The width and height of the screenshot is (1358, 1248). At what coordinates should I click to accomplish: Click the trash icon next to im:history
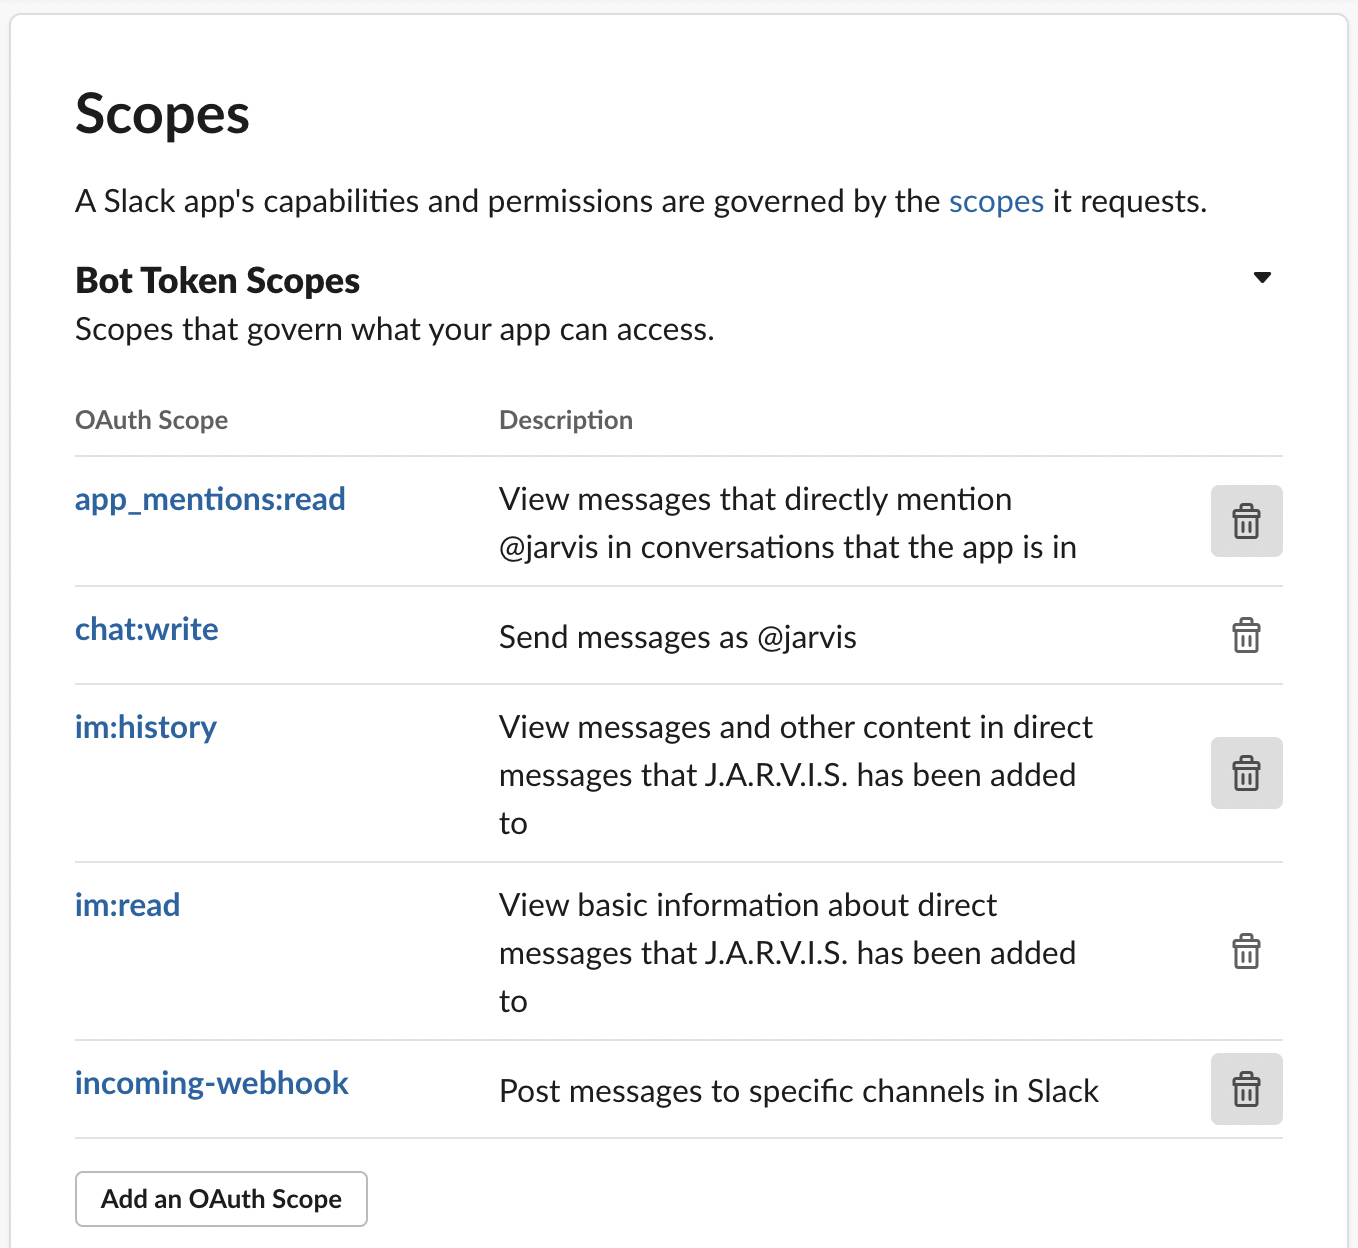tap(1246, 772)
